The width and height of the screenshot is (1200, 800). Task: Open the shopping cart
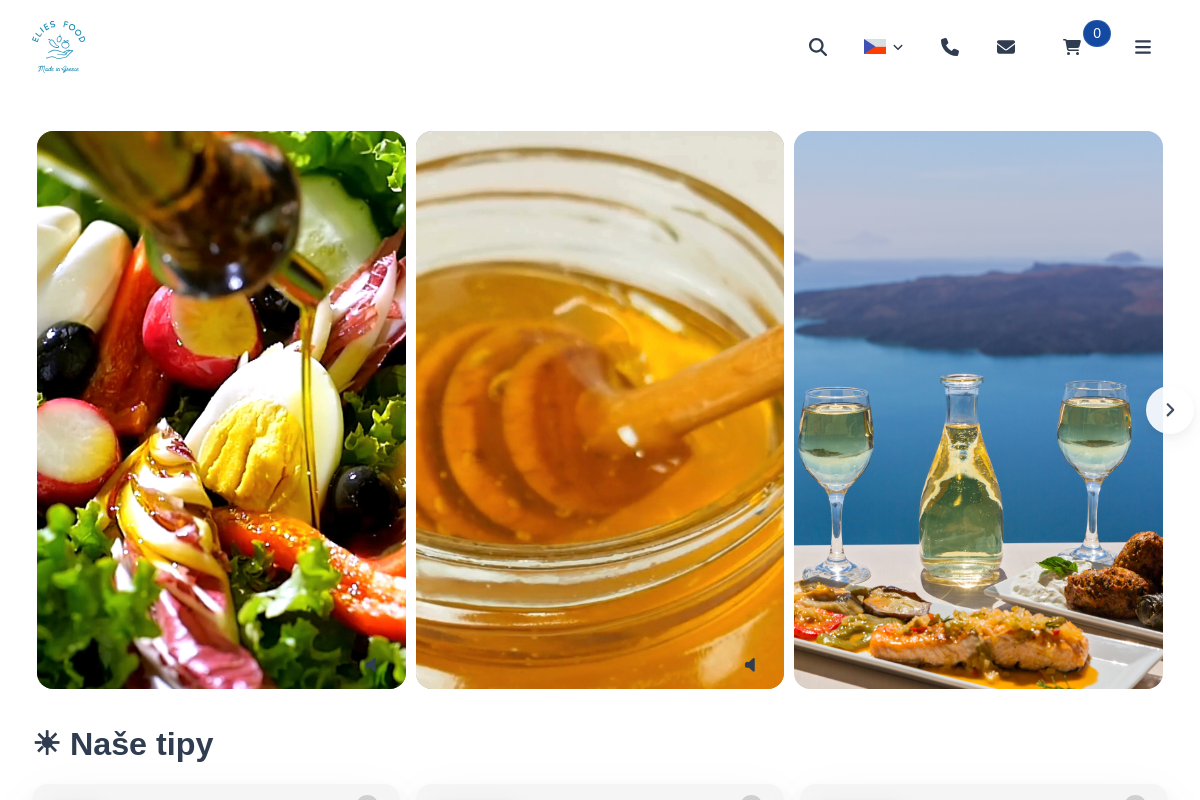pos(1072,47)
